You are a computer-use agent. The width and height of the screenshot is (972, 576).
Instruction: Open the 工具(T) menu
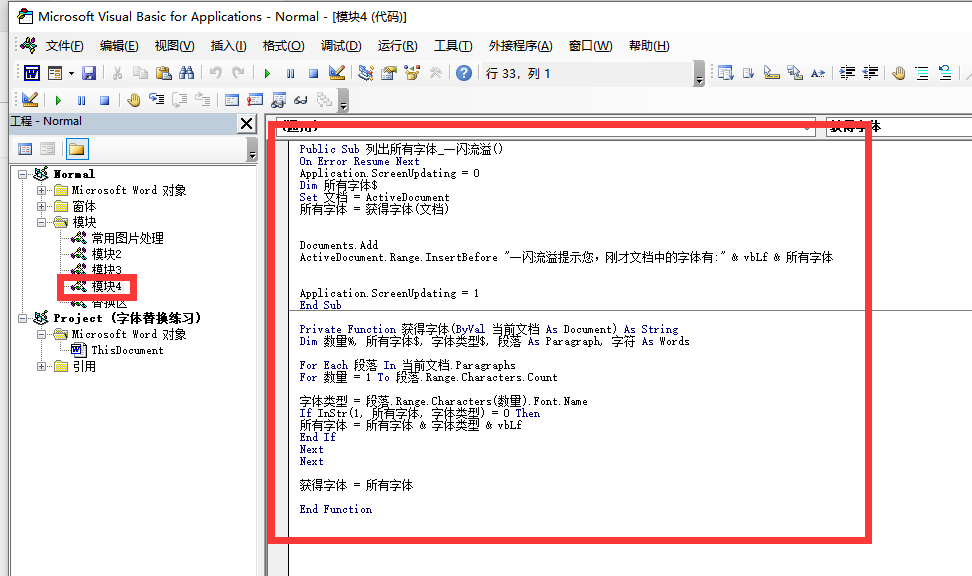tap(453, 46)
